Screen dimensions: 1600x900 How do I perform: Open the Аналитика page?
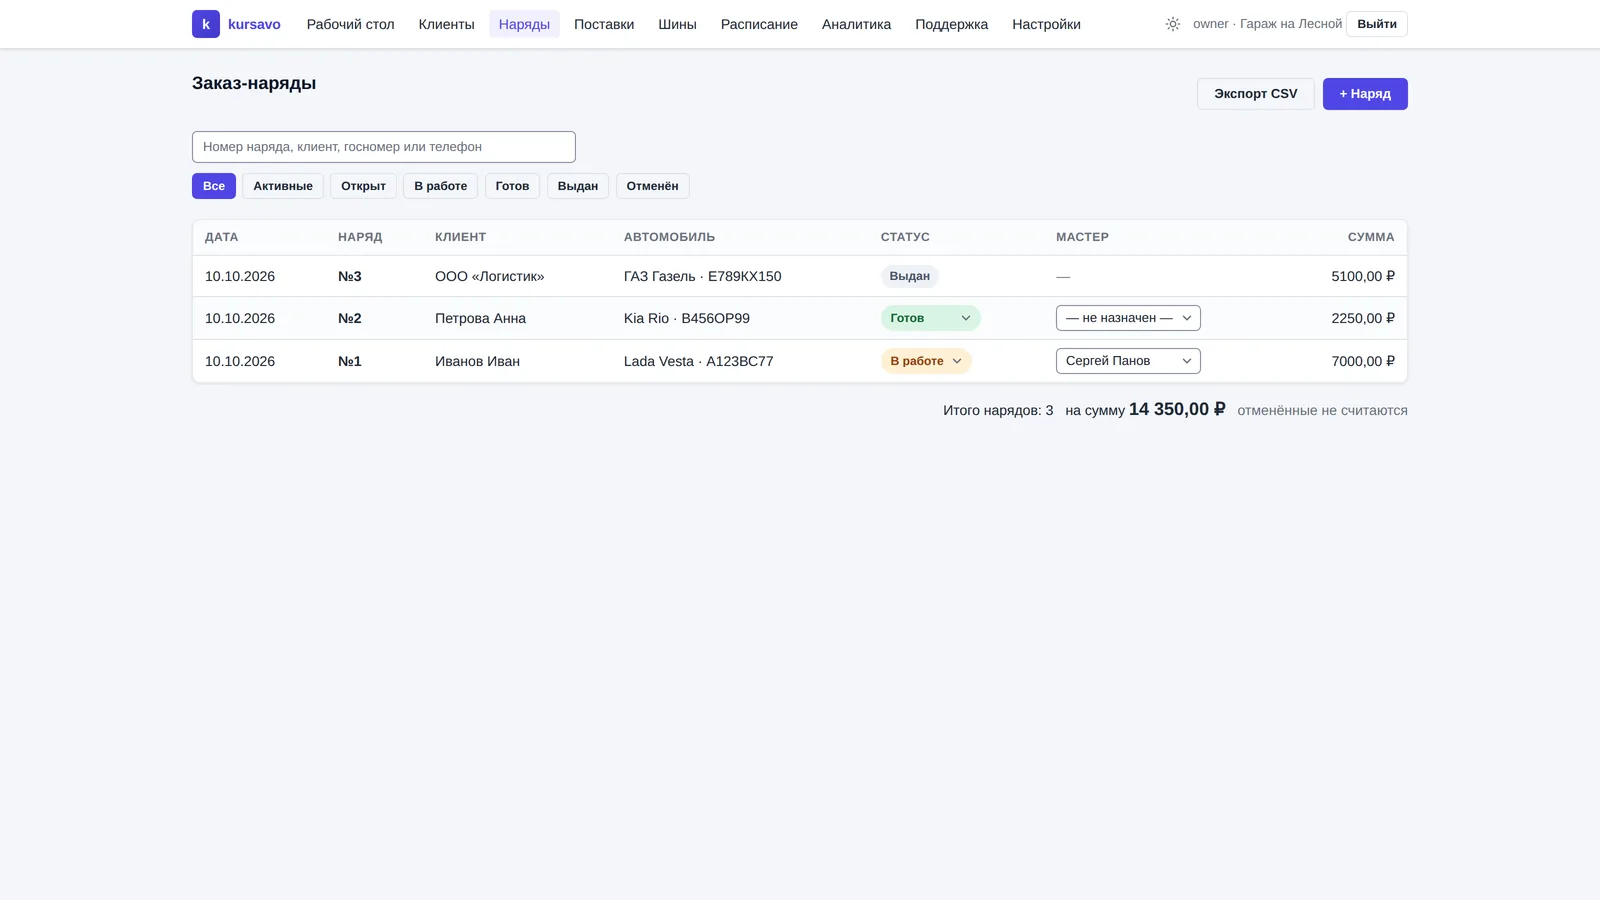pyautogui.click(x=856, y=24)
